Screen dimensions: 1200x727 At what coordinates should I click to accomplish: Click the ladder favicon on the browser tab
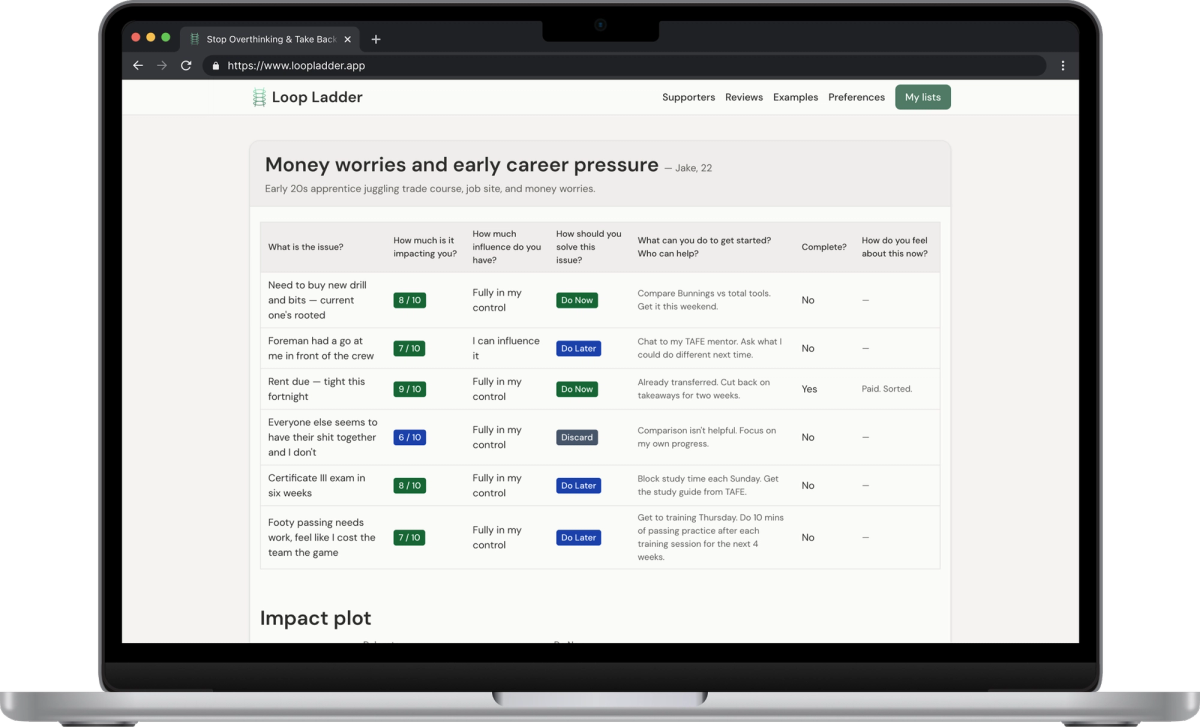(x=194, y=39)
